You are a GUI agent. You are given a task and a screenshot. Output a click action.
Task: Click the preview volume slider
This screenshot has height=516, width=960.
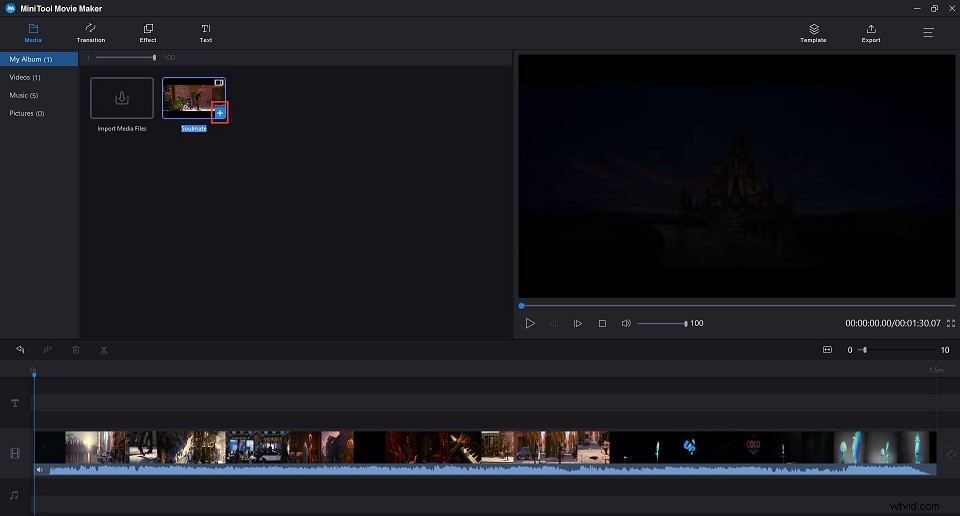click(661, 324)
